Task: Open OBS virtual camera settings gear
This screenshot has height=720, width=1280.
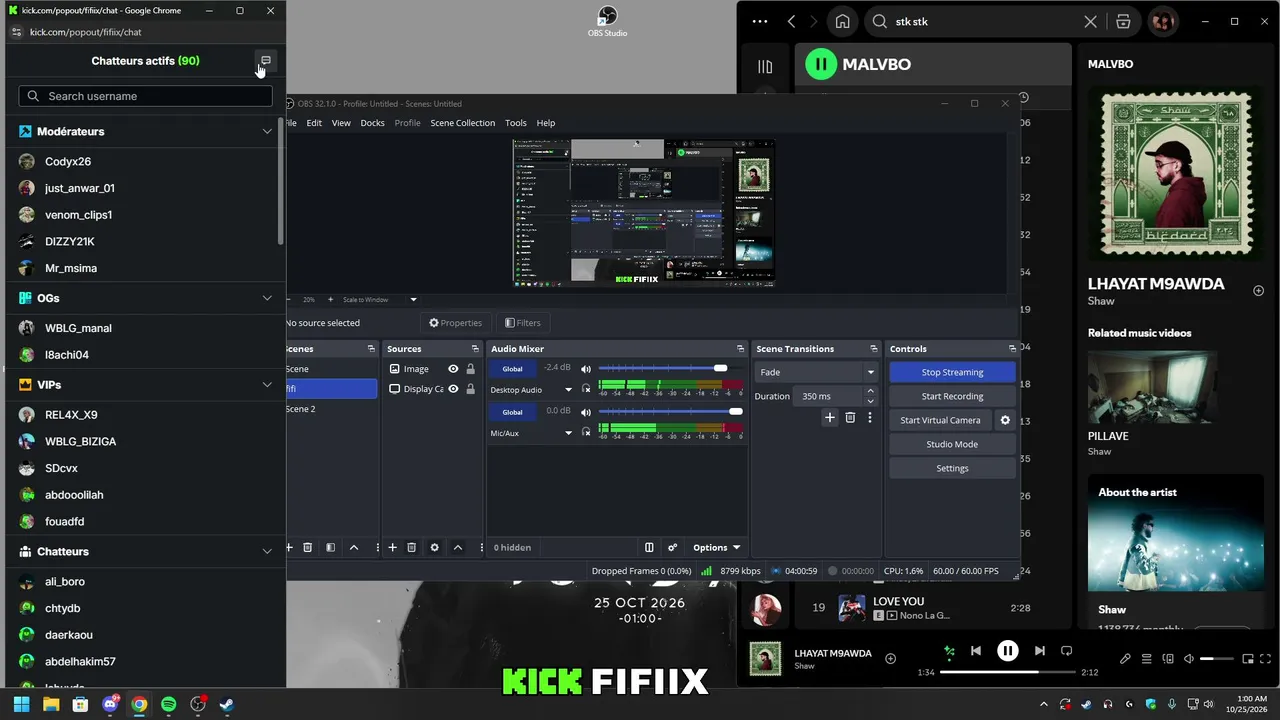Action: [x=1005, y=420]
